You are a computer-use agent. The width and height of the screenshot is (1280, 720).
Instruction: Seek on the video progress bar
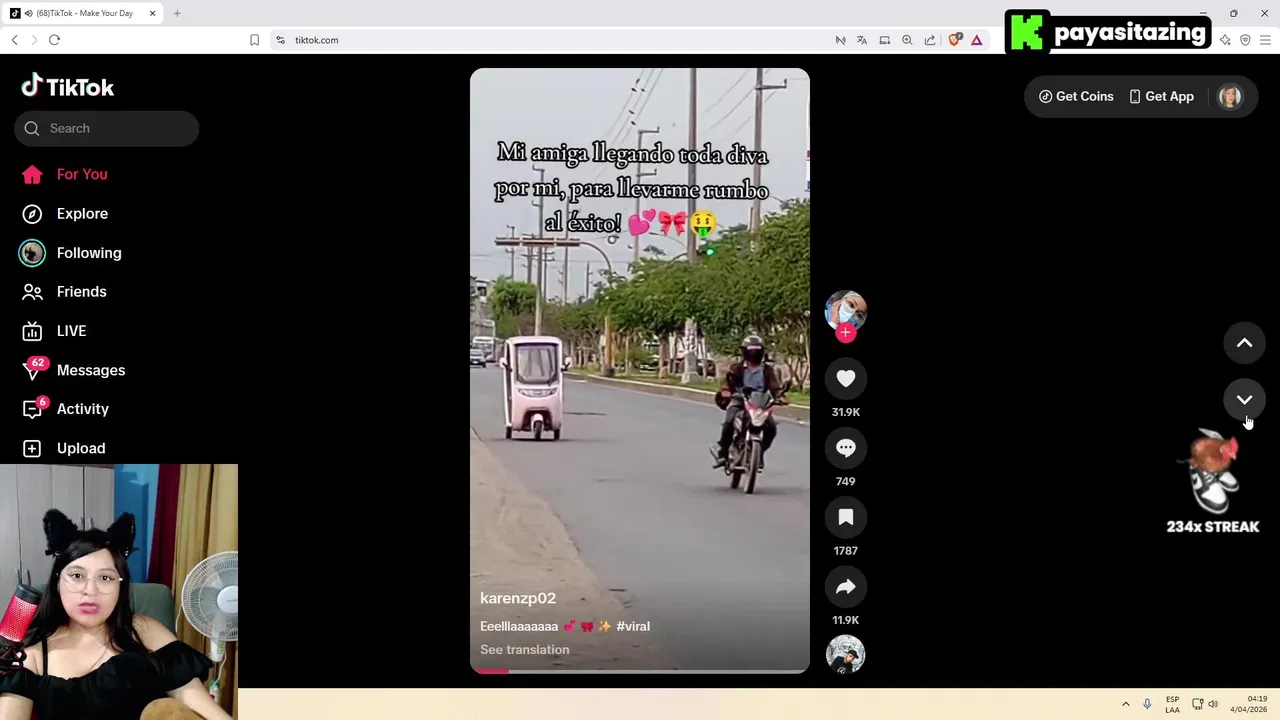click(640, 671)
